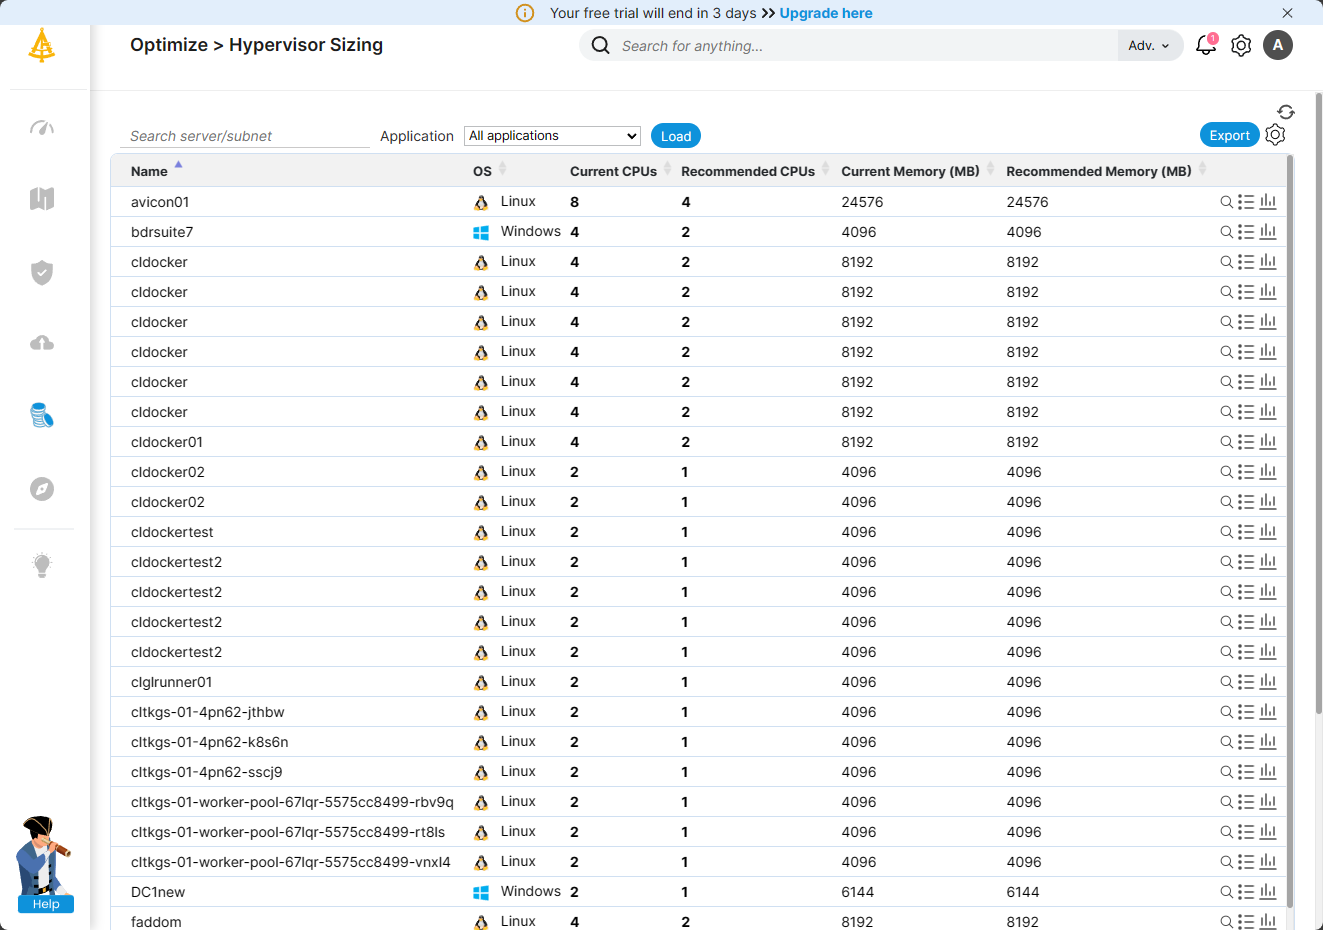Select the shield checkmark sidebar icon
Image resolution: width=1323 pixels, height=930 pixels.
click(x=42, y=272)
